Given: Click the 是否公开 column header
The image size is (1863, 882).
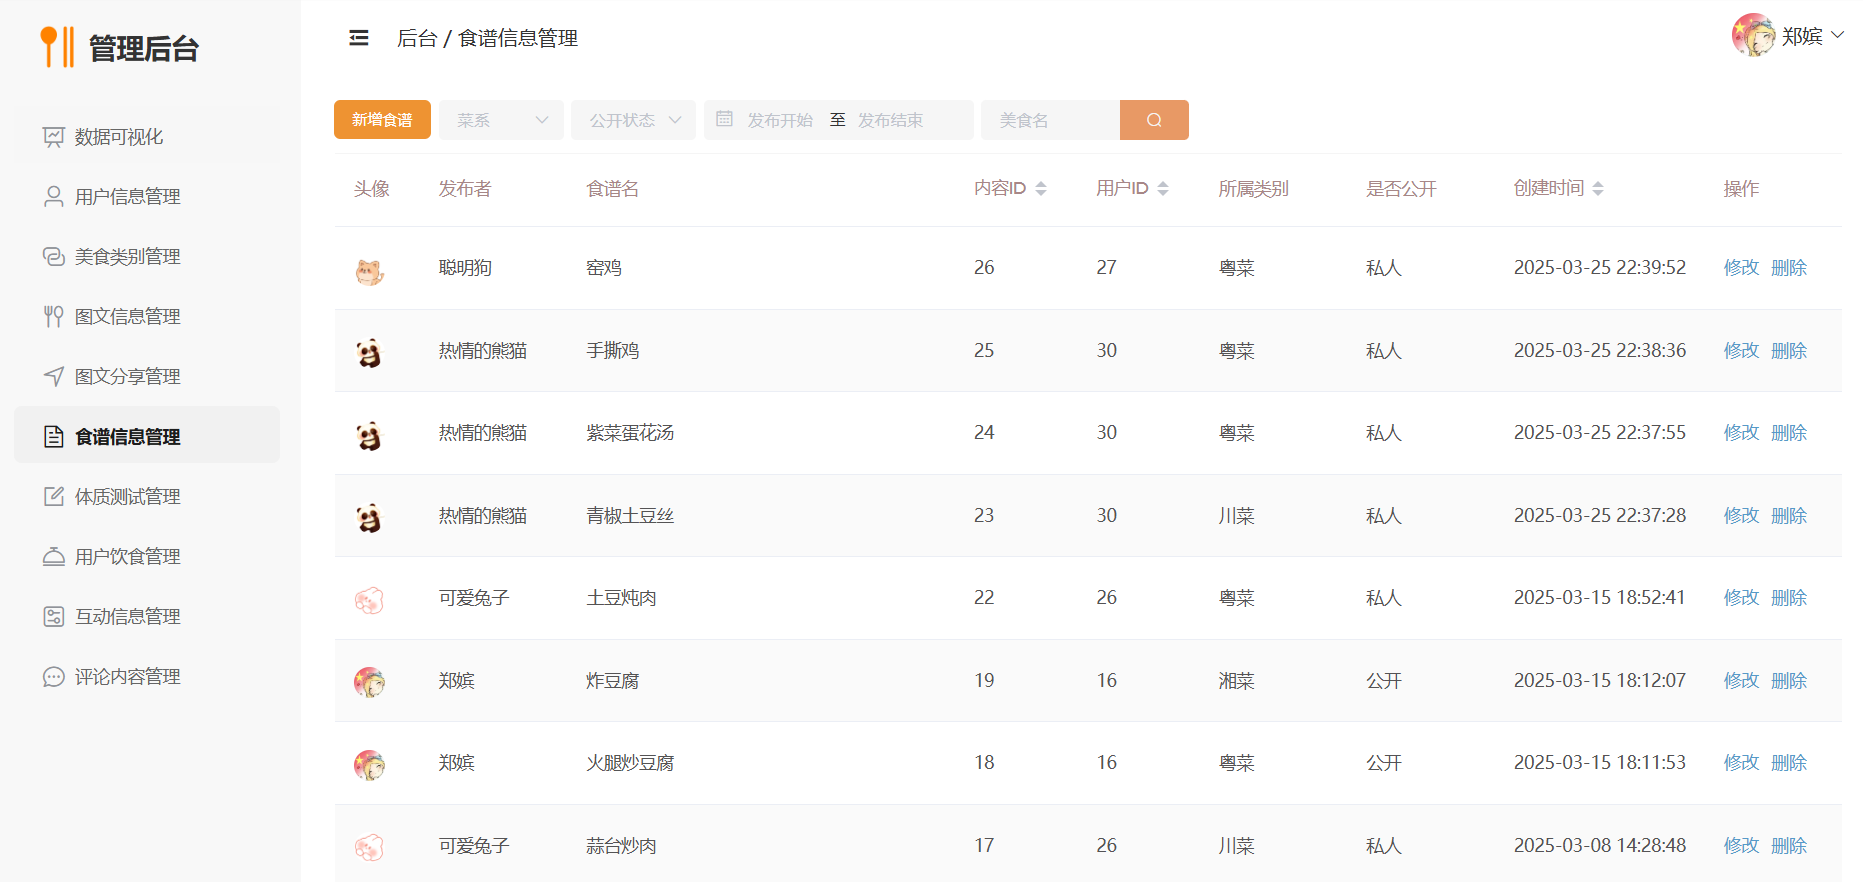Looking at the screenshot, I should (1401, 189).
